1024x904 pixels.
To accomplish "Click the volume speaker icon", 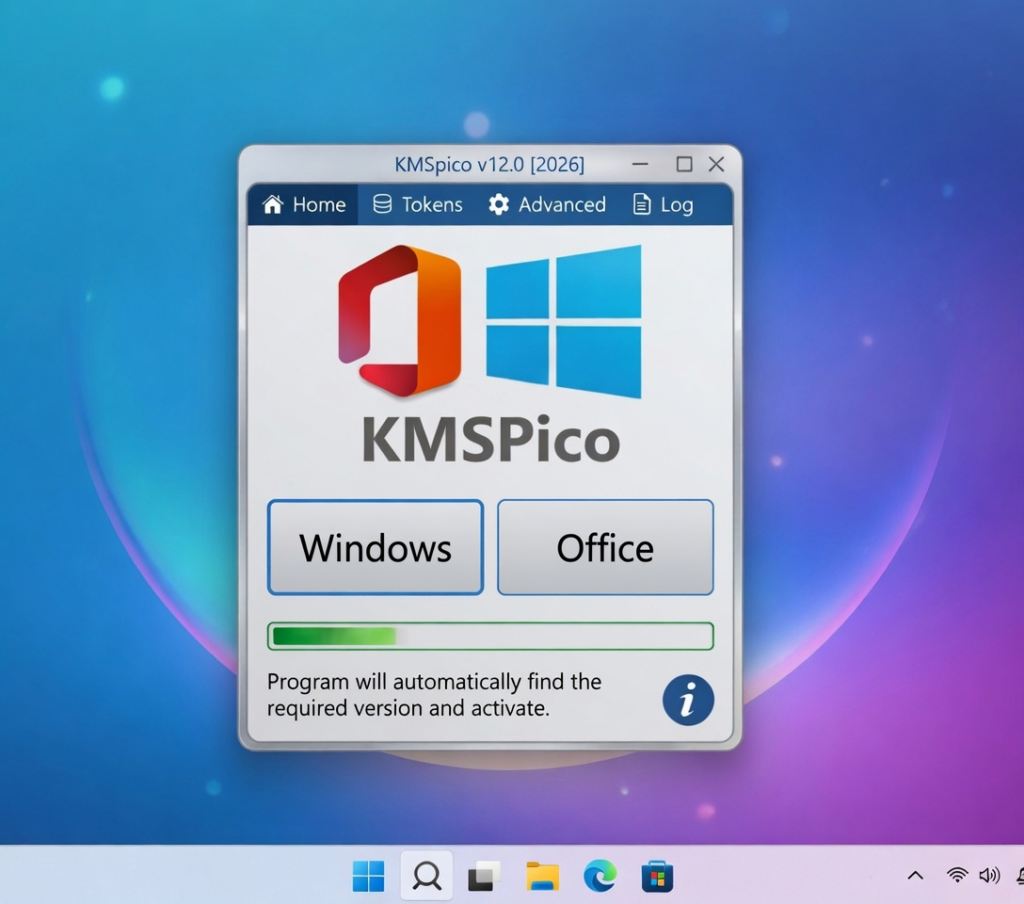I will 989,875.
